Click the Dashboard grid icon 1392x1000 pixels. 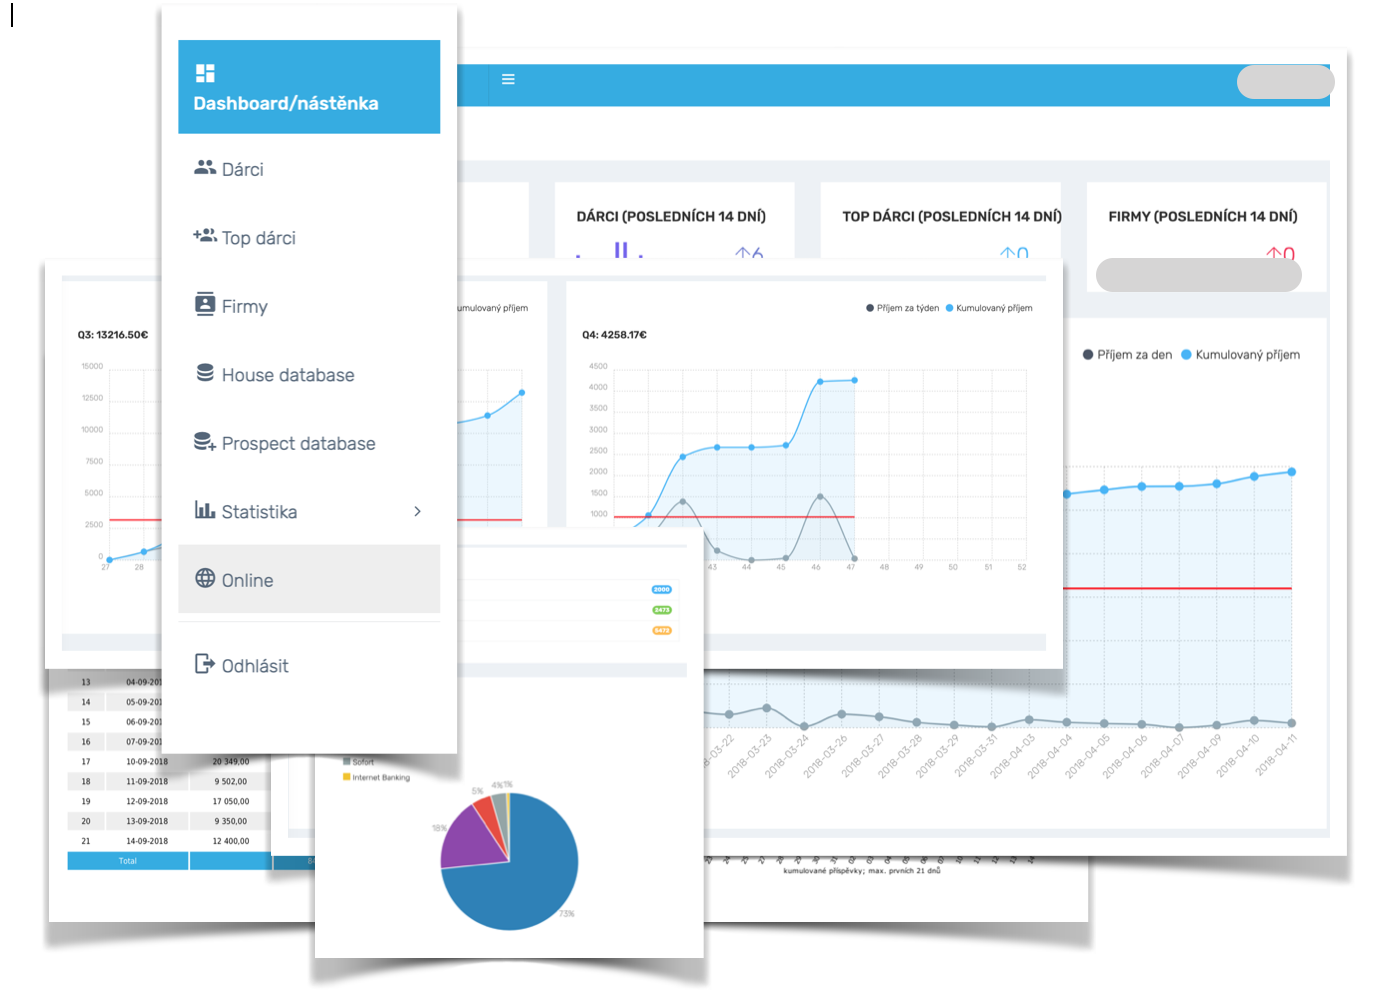[205, 73]
